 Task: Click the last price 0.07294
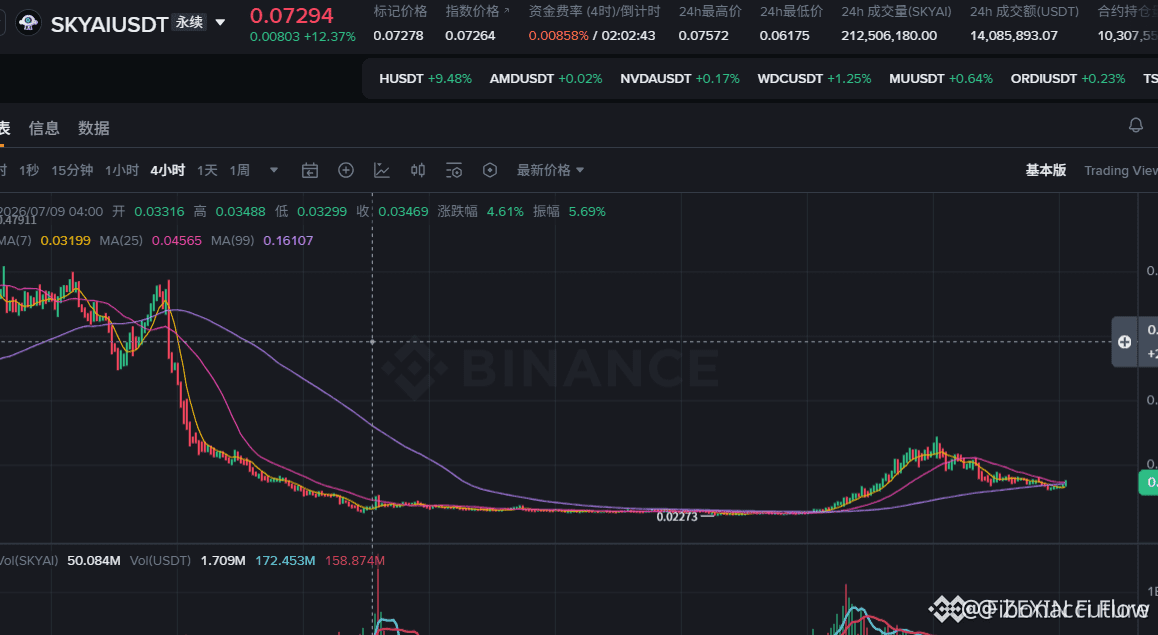(x=292, y=16)
